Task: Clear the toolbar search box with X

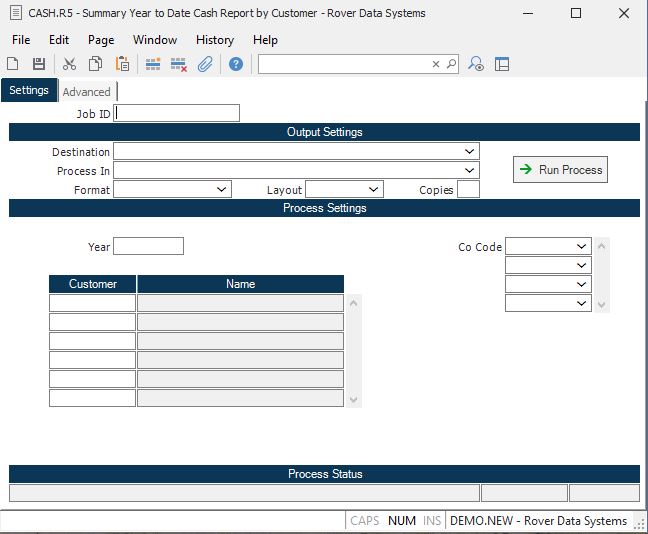Action: pos(436,64)
